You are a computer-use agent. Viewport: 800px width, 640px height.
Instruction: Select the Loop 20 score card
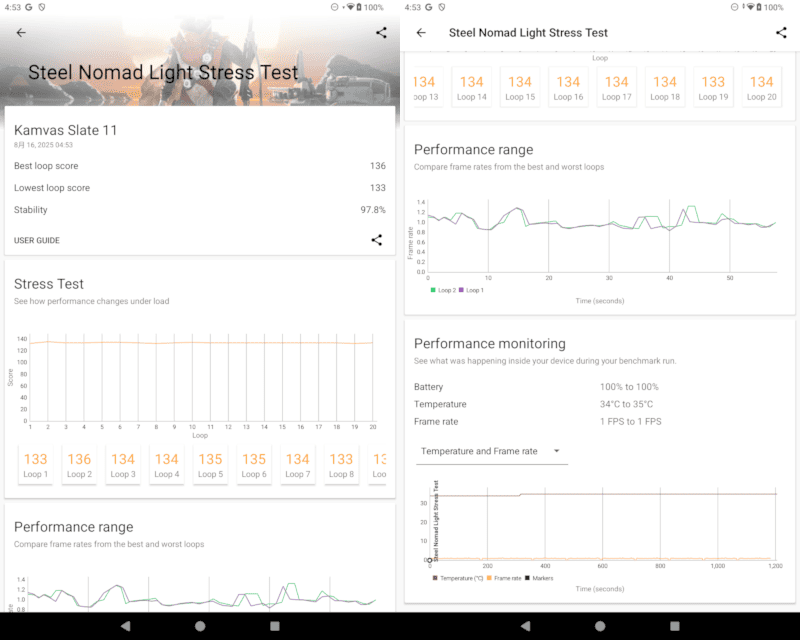tap(761, 87)
